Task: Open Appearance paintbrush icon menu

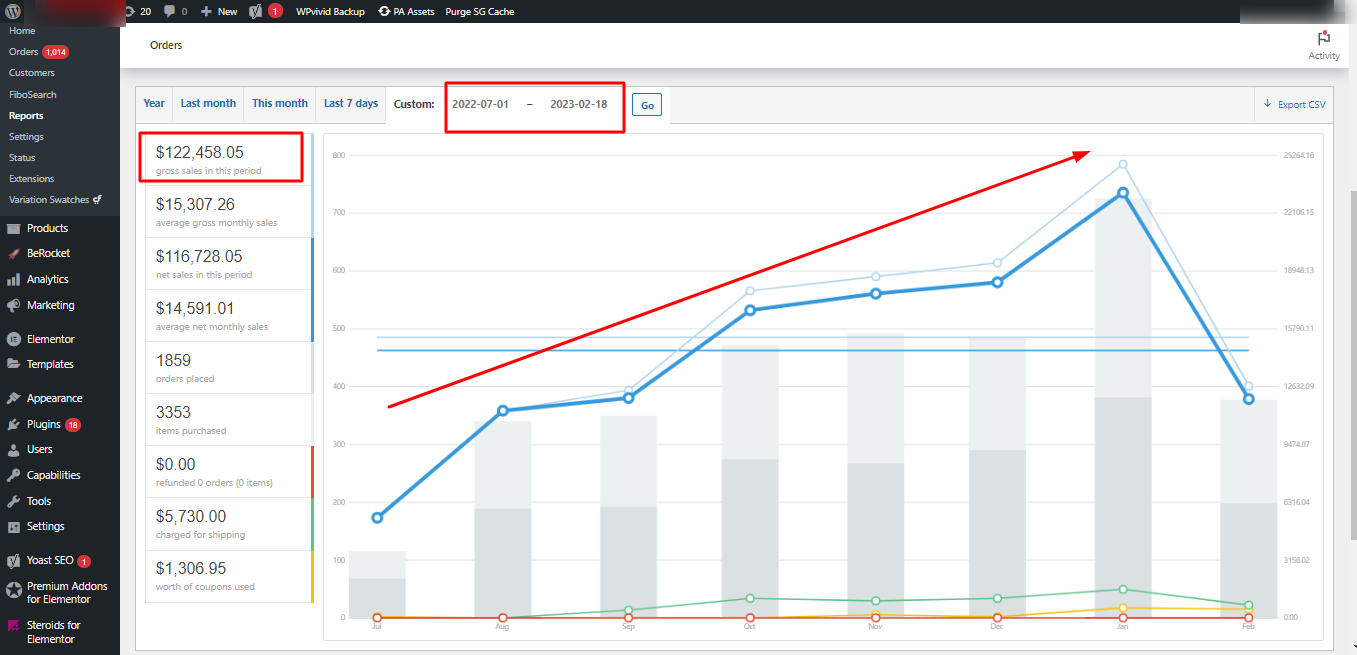Action: coord(14,398)
